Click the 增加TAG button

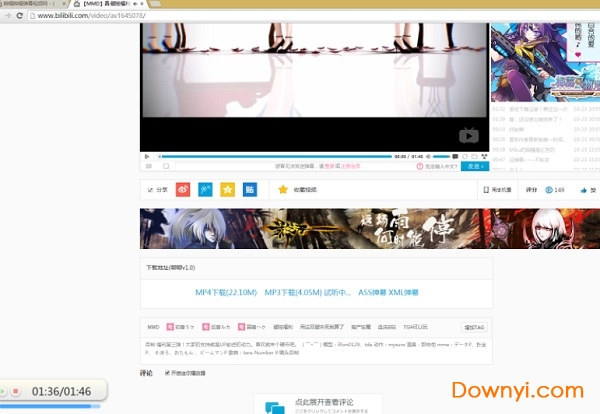(474, 327)
